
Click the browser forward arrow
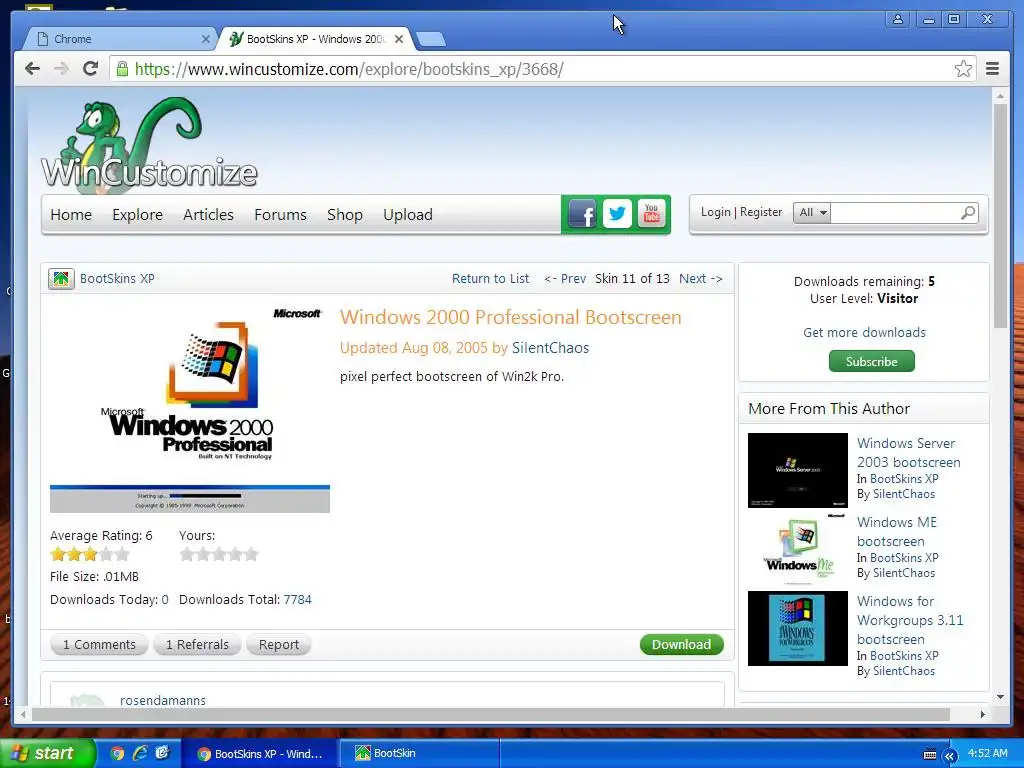click(61, 69)
